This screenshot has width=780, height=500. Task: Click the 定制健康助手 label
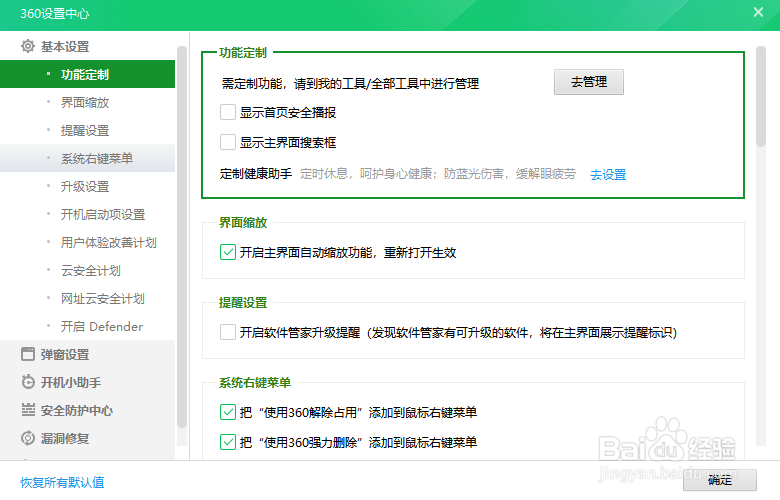[x=256, y=174]
